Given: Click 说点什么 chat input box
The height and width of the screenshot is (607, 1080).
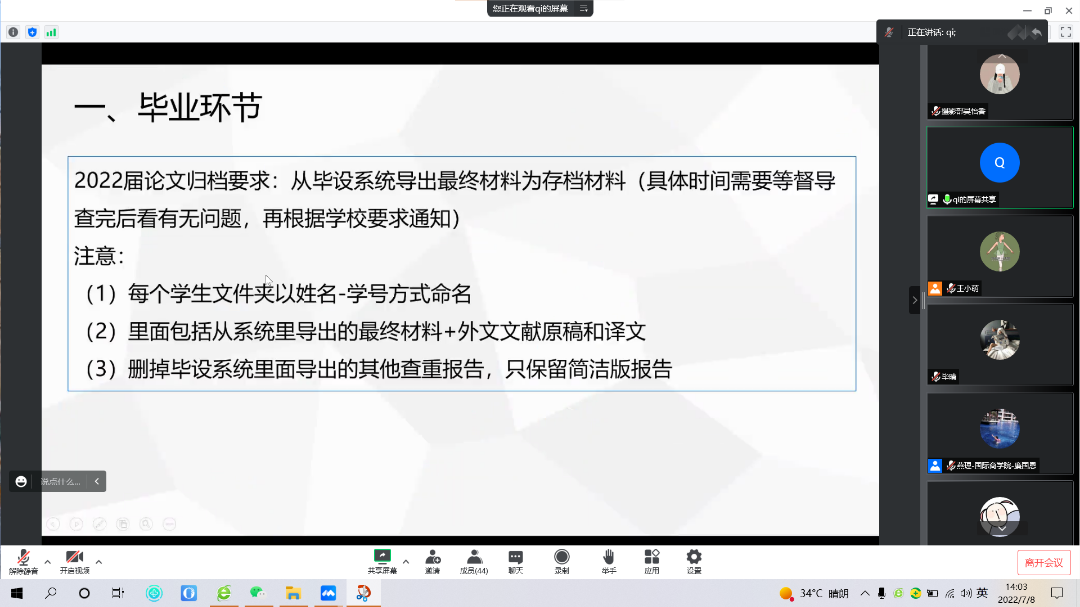Looking at the screenshot, I should click(62, 481).
